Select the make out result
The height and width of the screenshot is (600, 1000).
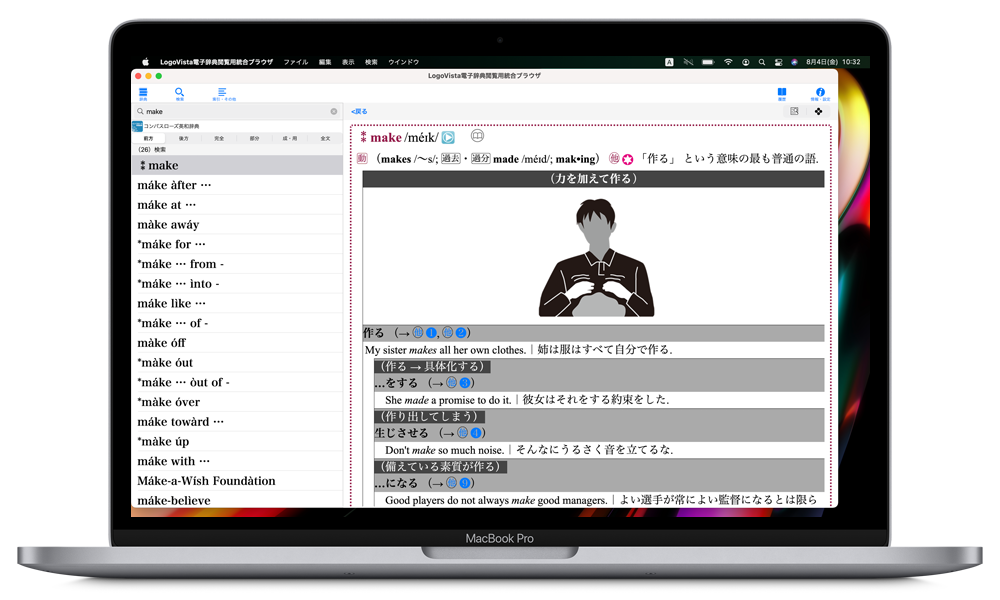[x=237, y=363]
